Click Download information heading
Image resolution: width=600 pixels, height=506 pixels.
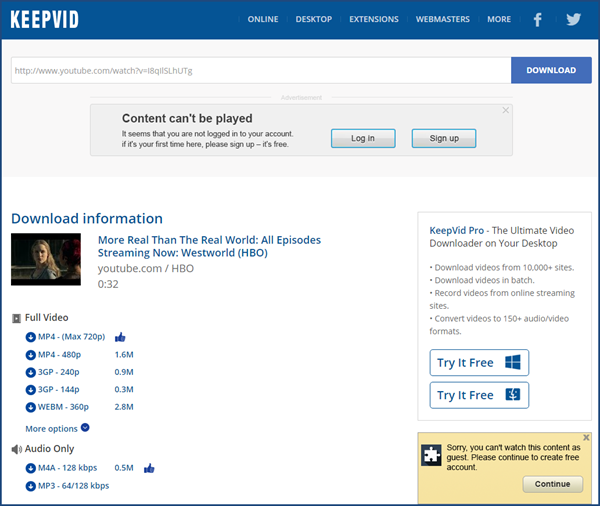pos(87,219)
